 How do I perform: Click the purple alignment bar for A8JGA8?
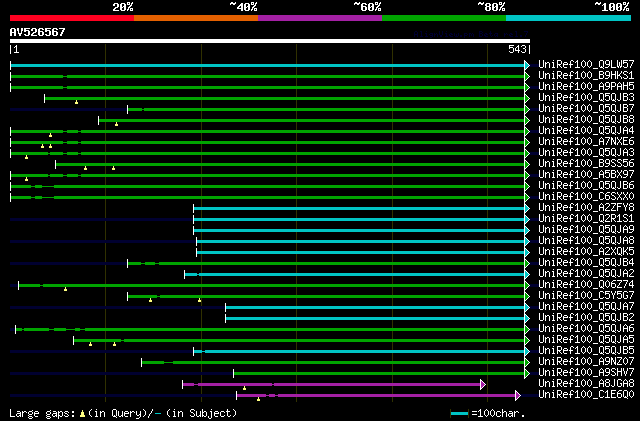[x=332, y=384]
